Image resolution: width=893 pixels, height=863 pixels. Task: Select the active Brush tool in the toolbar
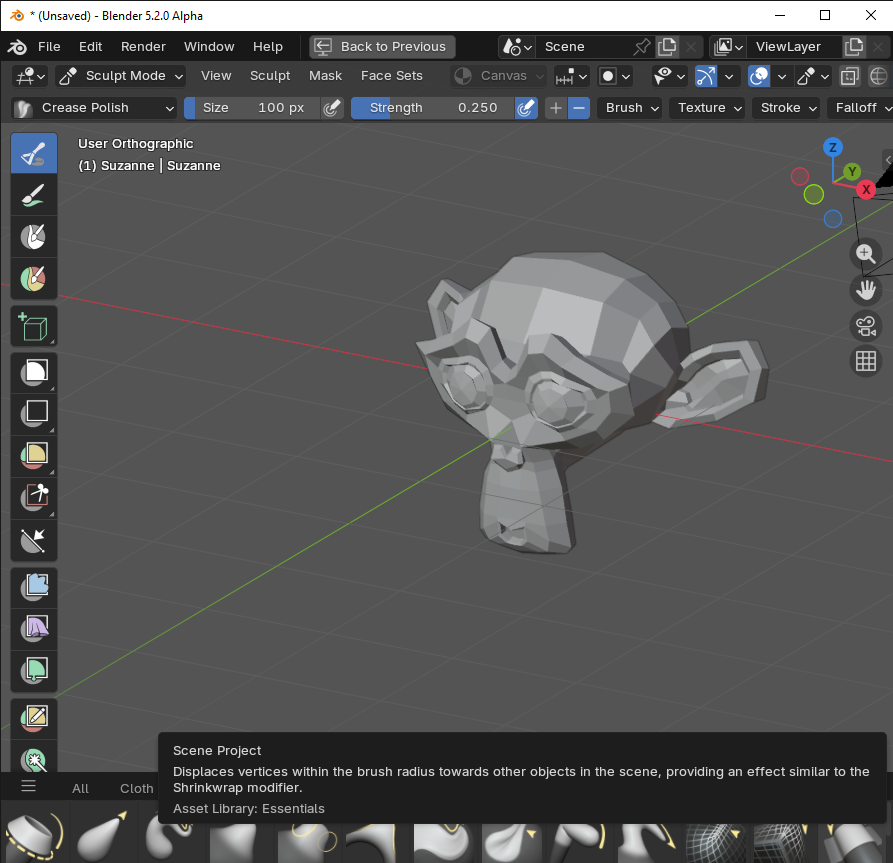pyautogui.click(x=34, y=153)
